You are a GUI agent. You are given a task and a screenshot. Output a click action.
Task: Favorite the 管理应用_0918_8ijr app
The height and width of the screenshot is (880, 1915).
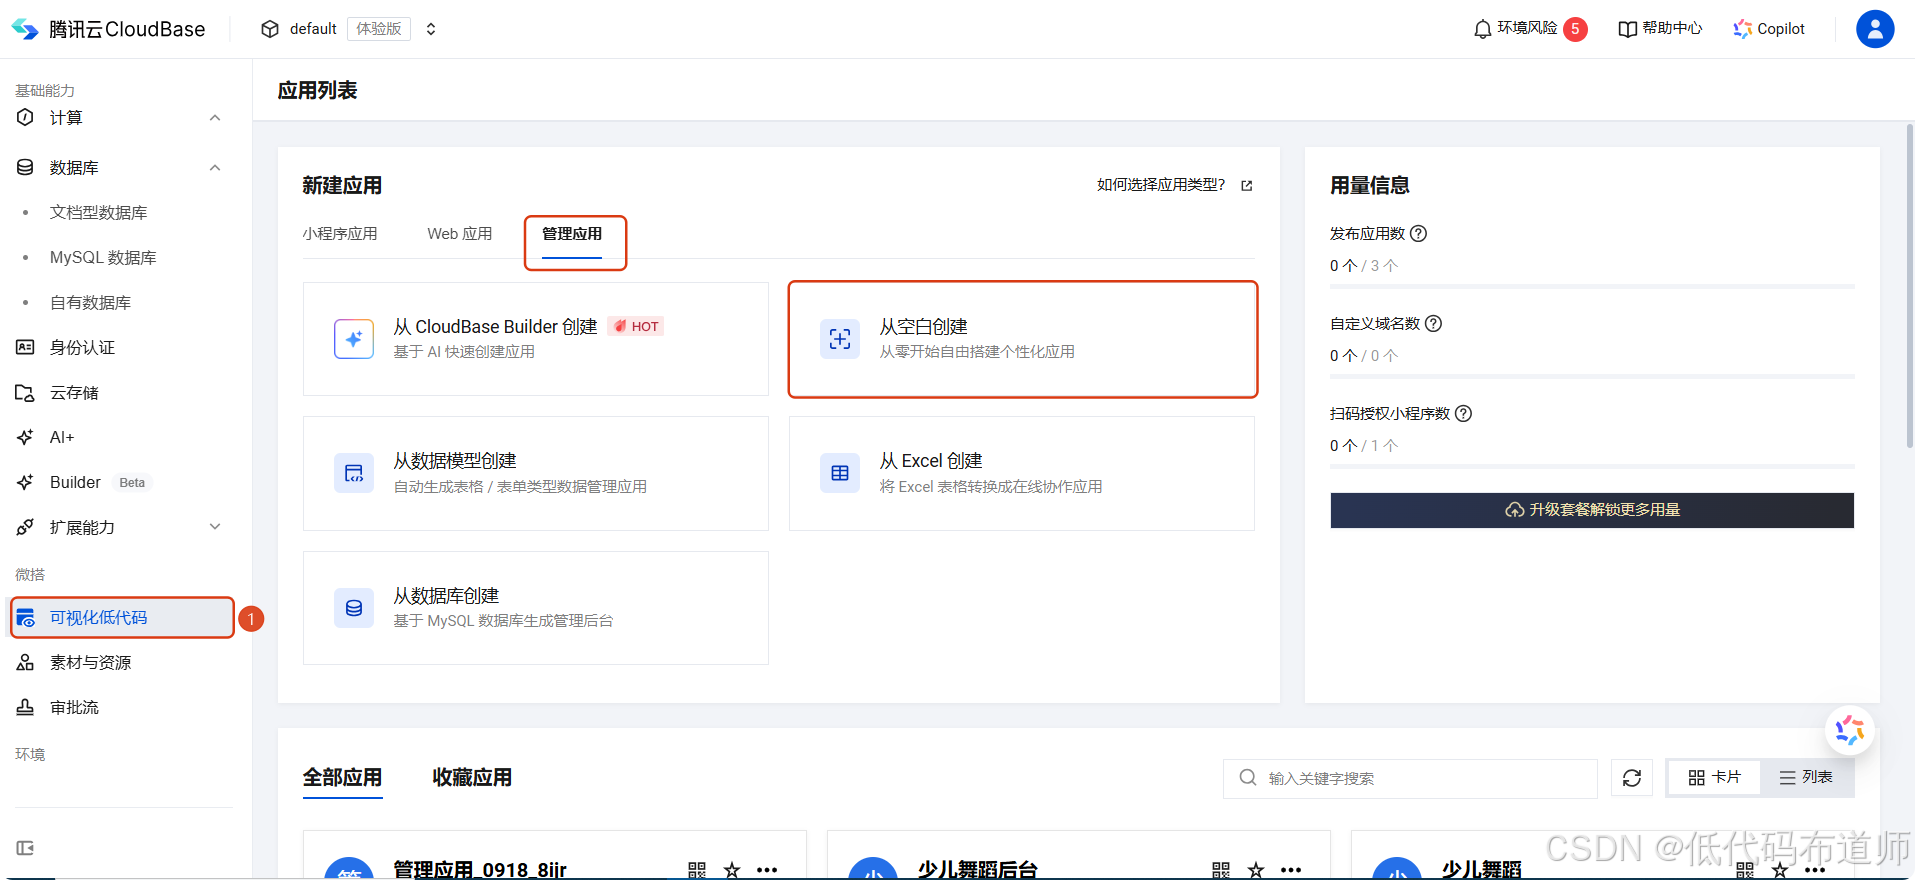coord(732,870)
